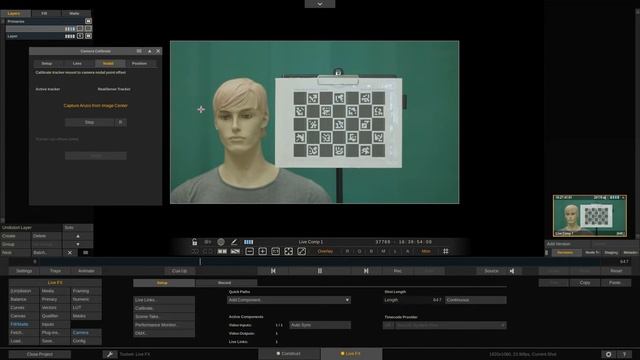
Task: Click the X icon beside Batch button
Action: 70,253
